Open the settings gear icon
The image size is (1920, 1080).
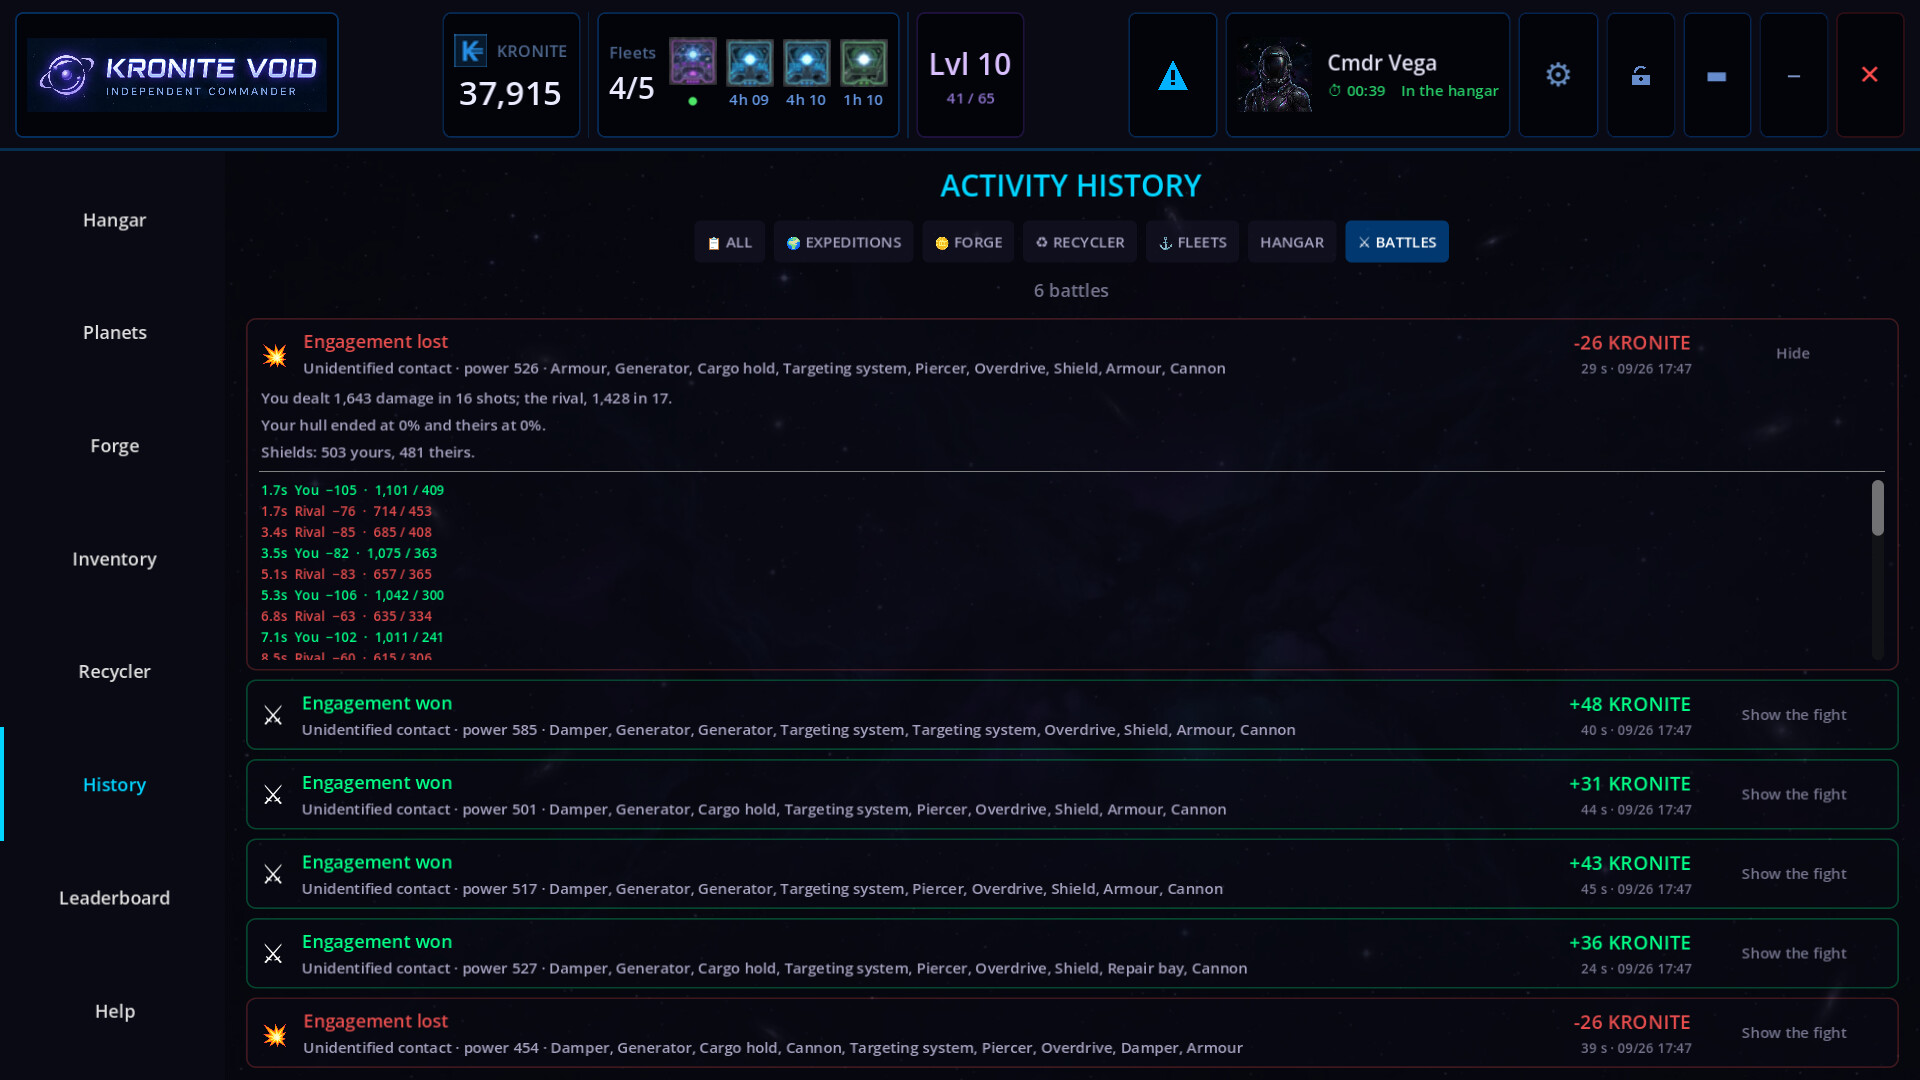click(1558, 75)
